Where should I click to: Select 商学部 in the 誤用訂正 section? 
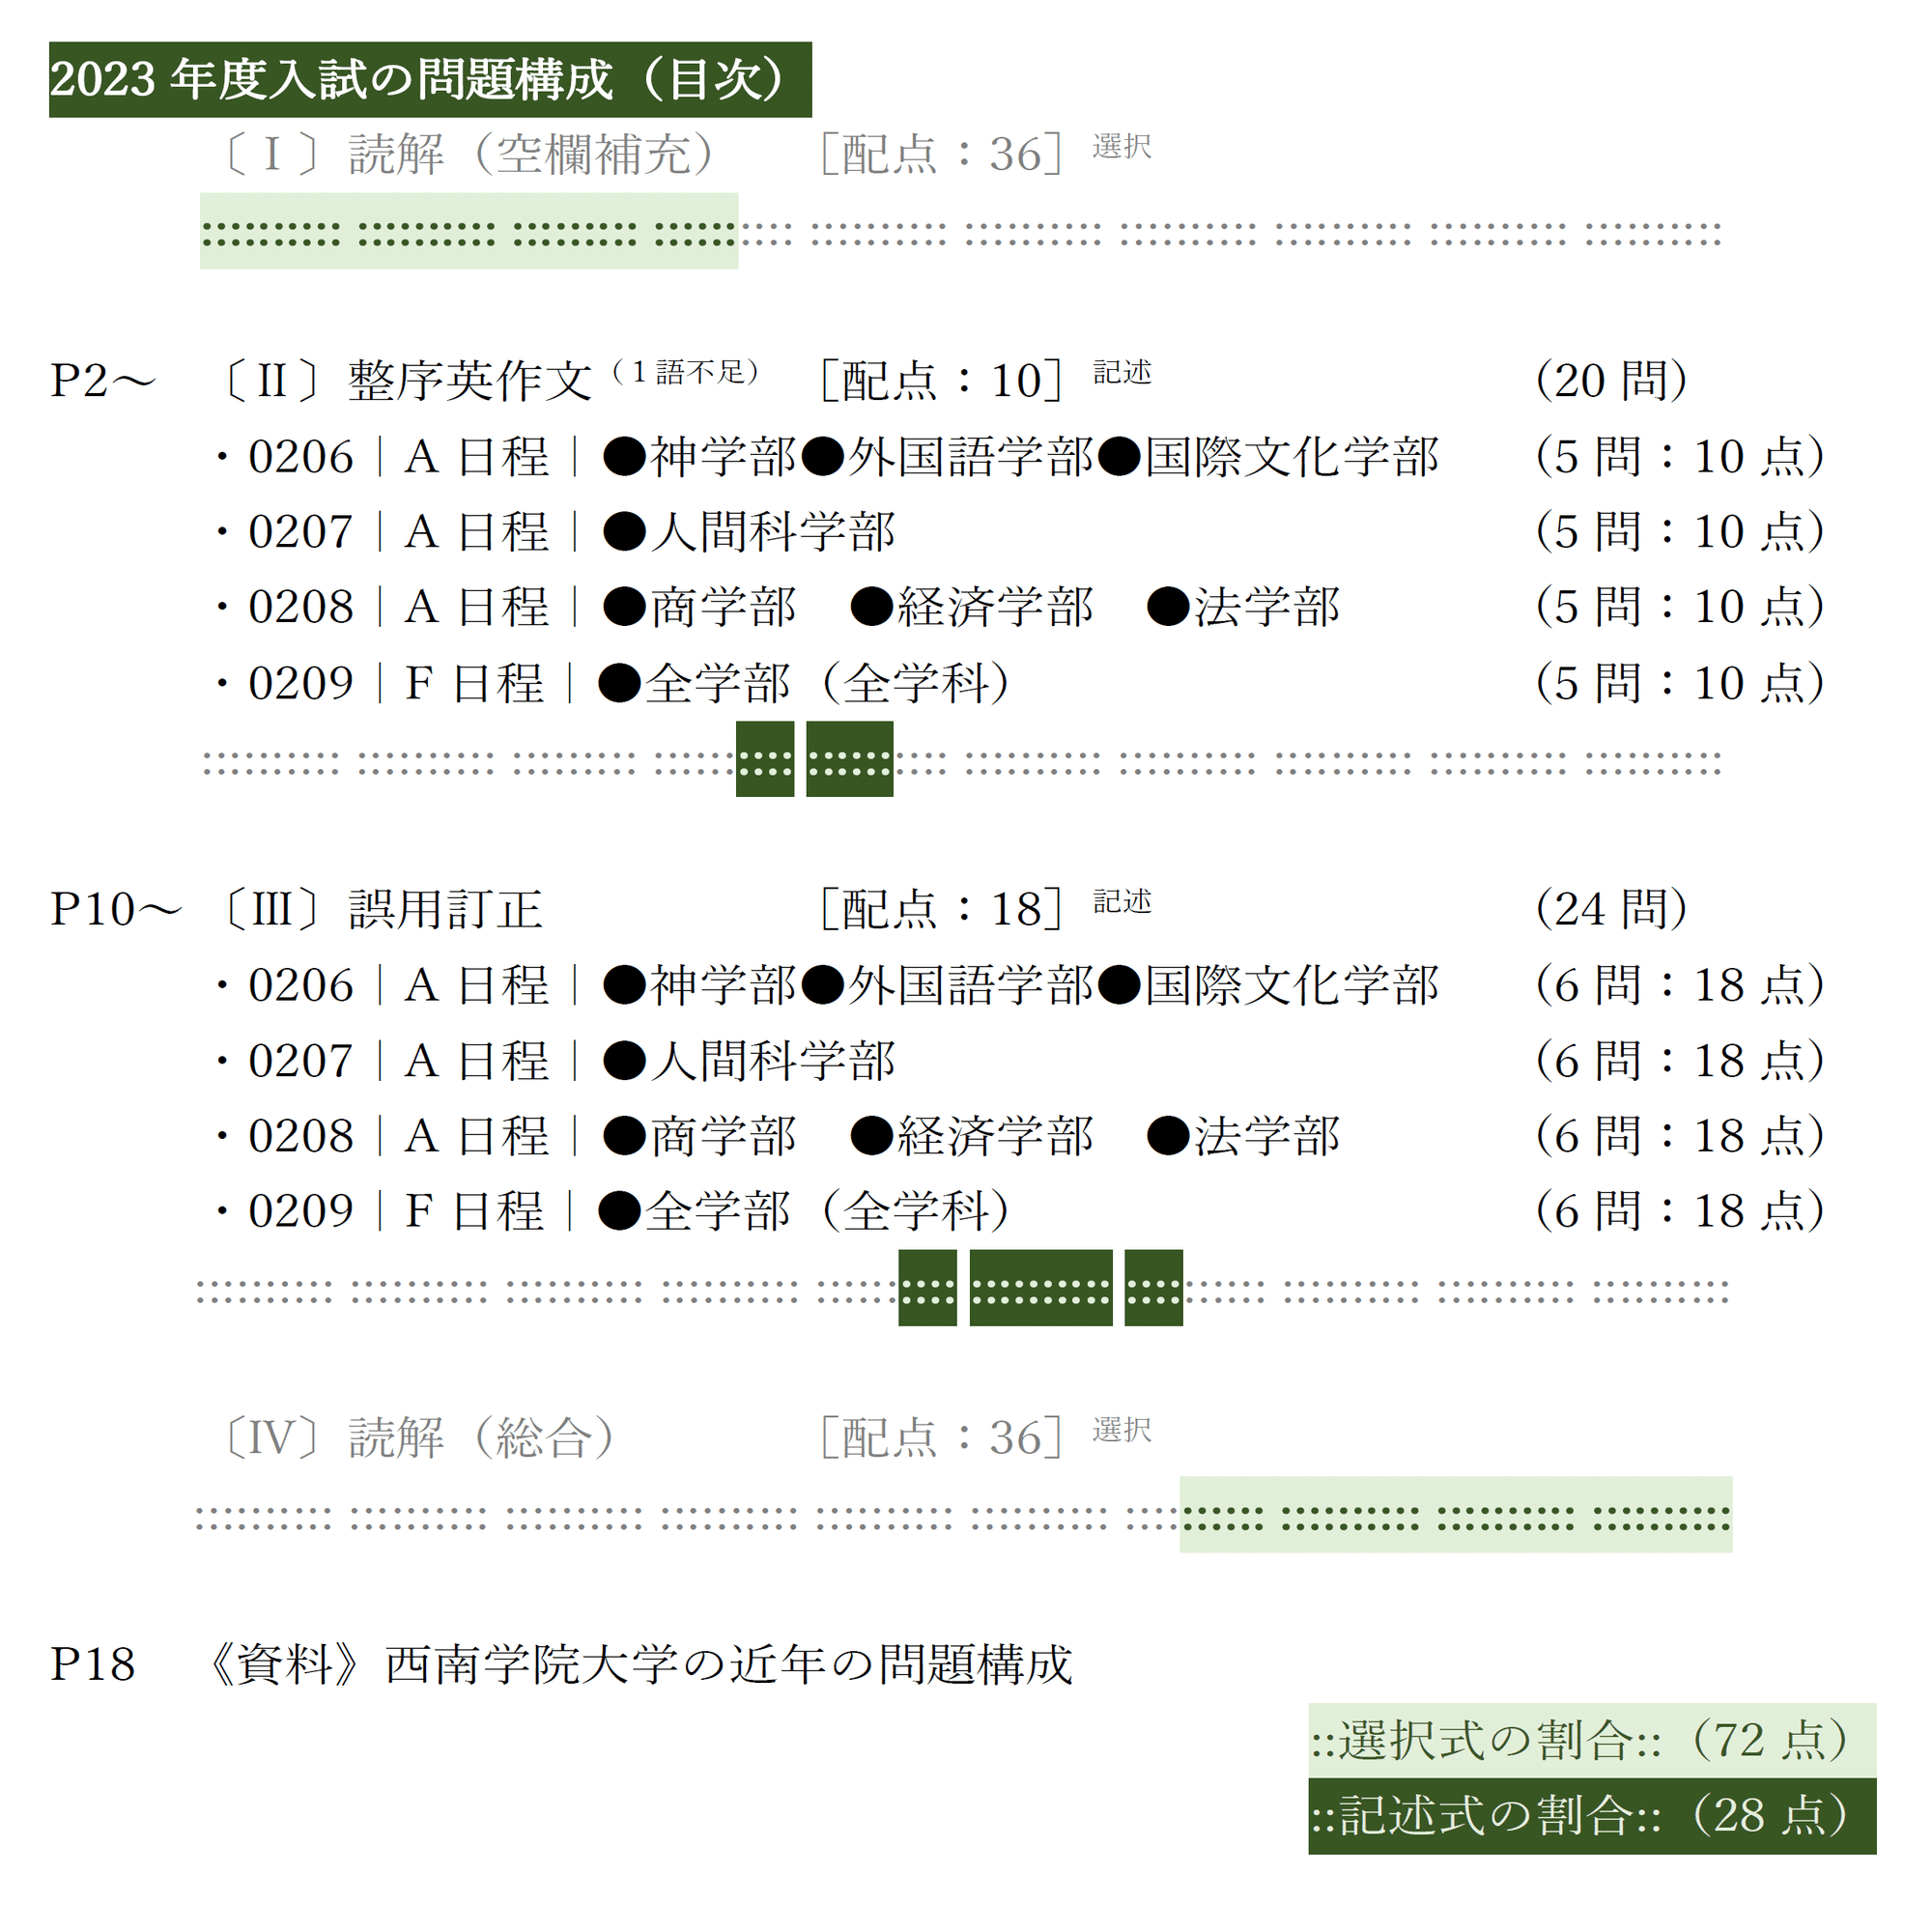[723, 1136]
